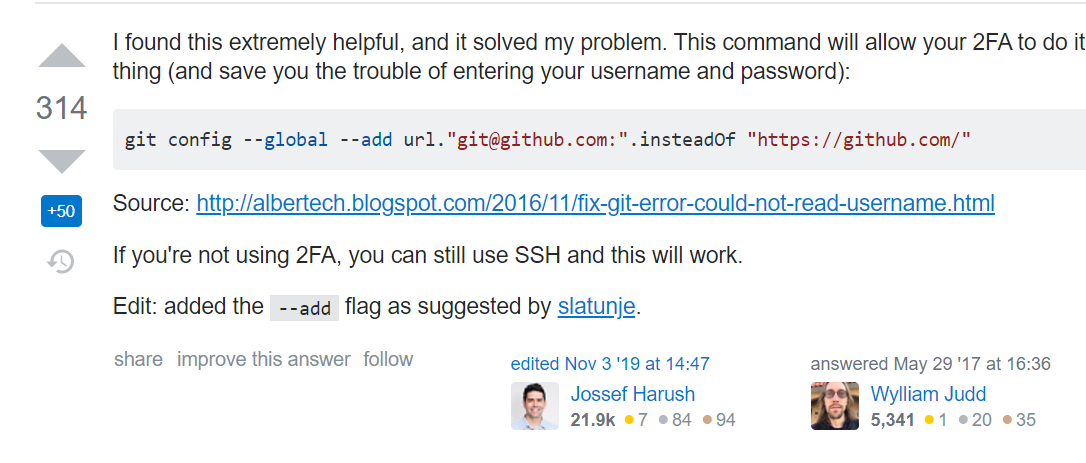Downvote the answer with the down arrow
Screen dimensions: 1086x463
pyautogui.click(x=62, y=161)
